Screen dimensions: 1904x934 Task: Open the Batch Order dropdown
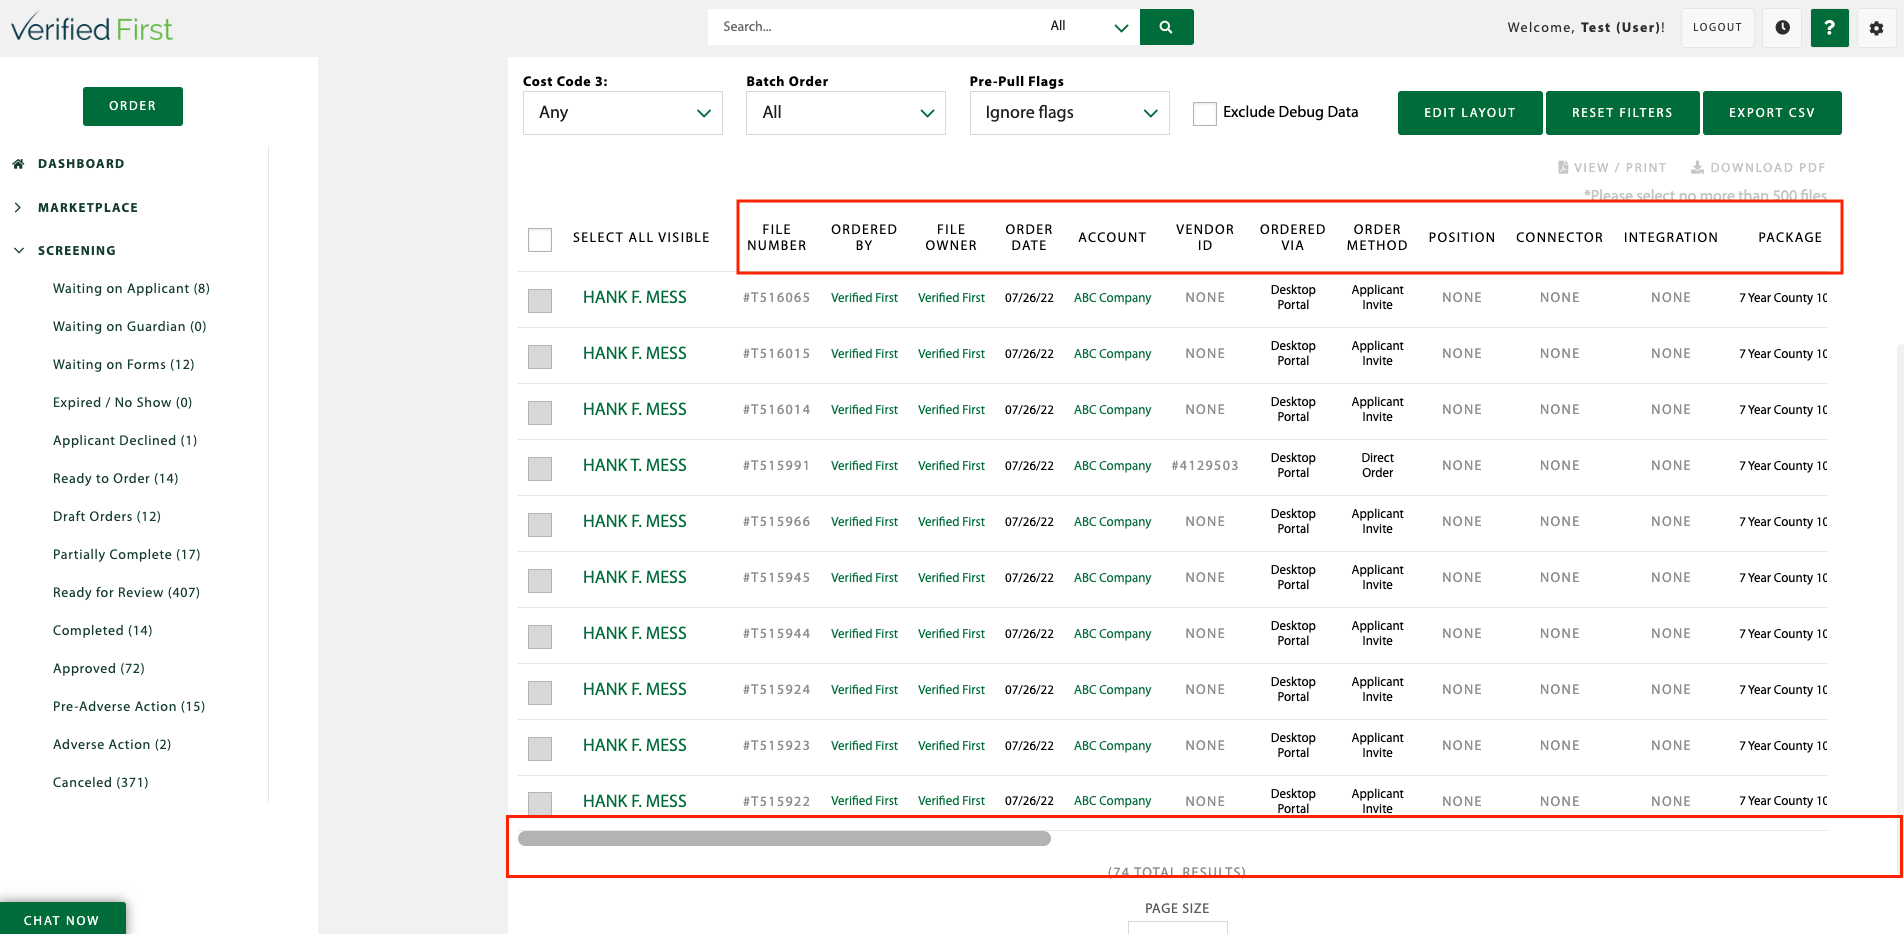[846, 113]
